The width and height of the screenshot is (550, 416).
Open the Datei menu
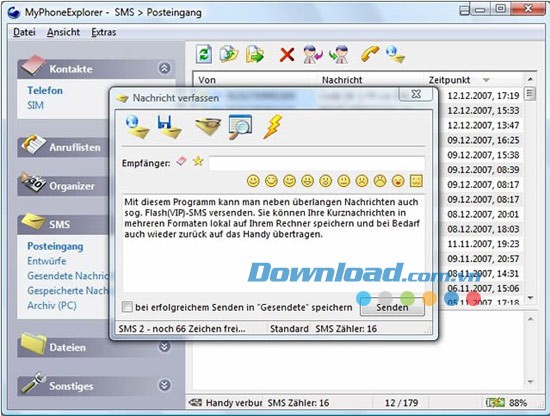click(24, 32)
